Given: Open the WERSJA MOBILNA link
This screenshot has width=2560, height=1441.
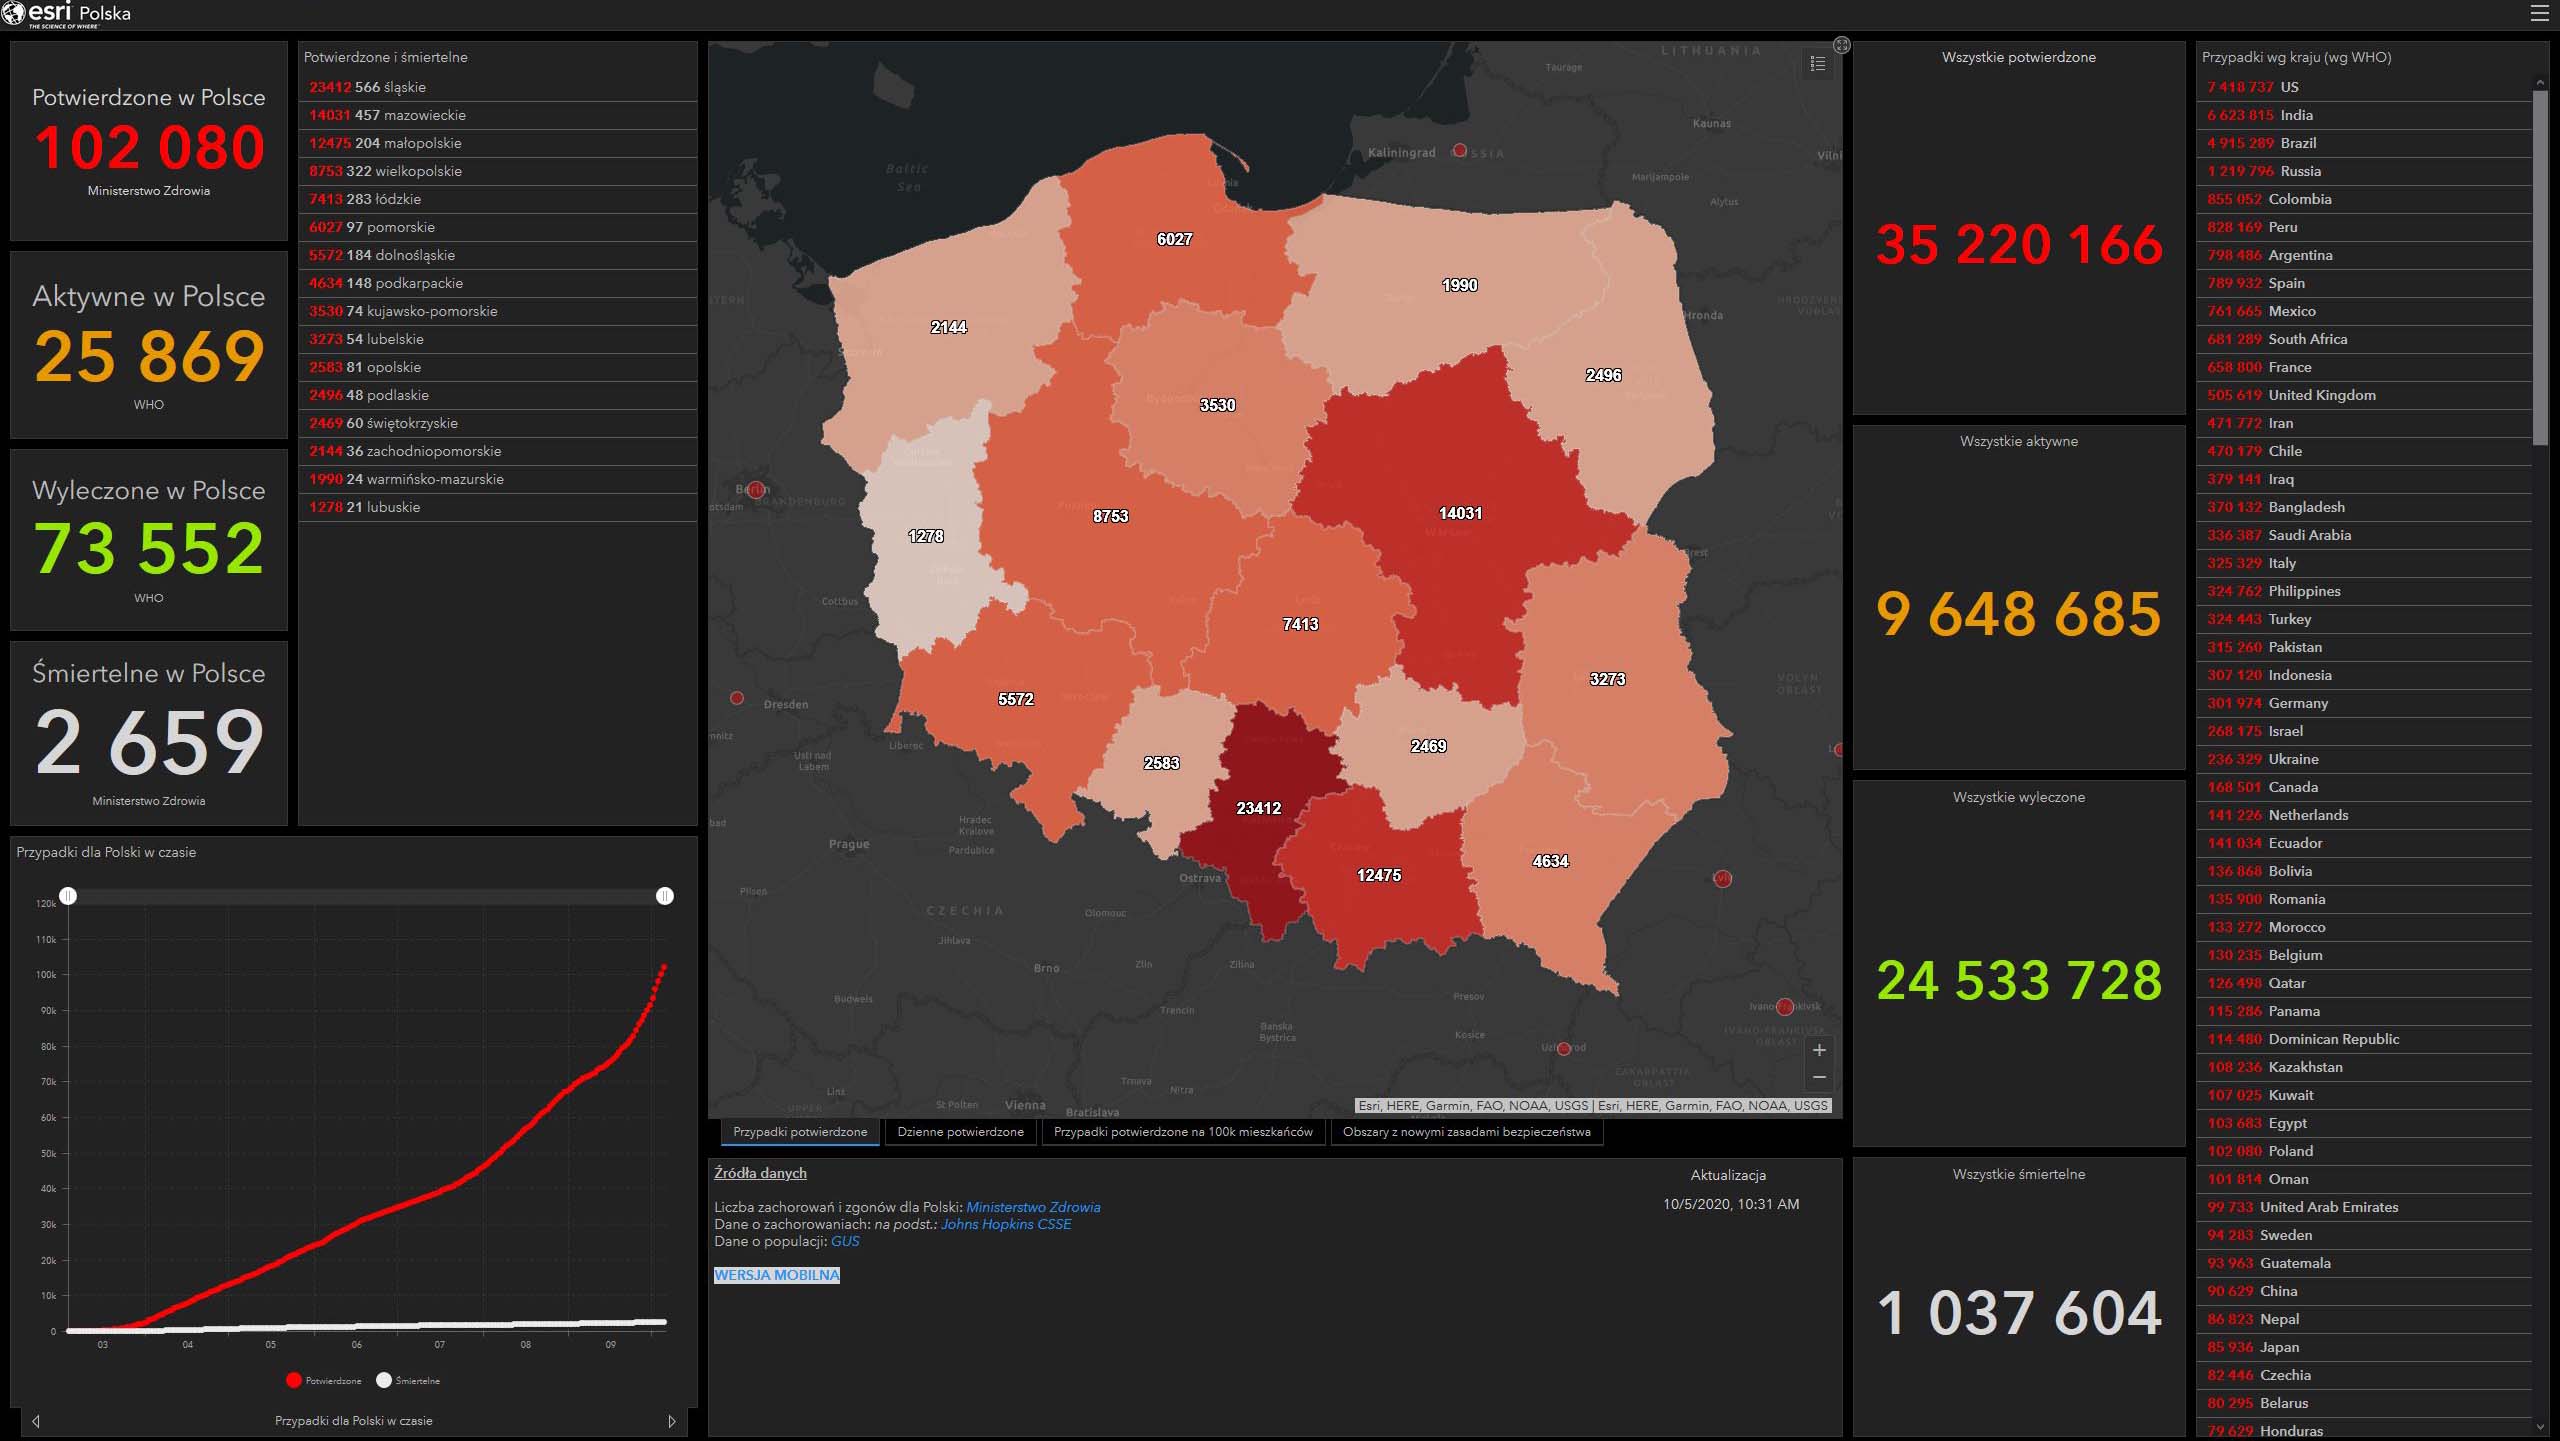Looking at the screenshot, I should pyautogui.click(x=776, y=1275).
